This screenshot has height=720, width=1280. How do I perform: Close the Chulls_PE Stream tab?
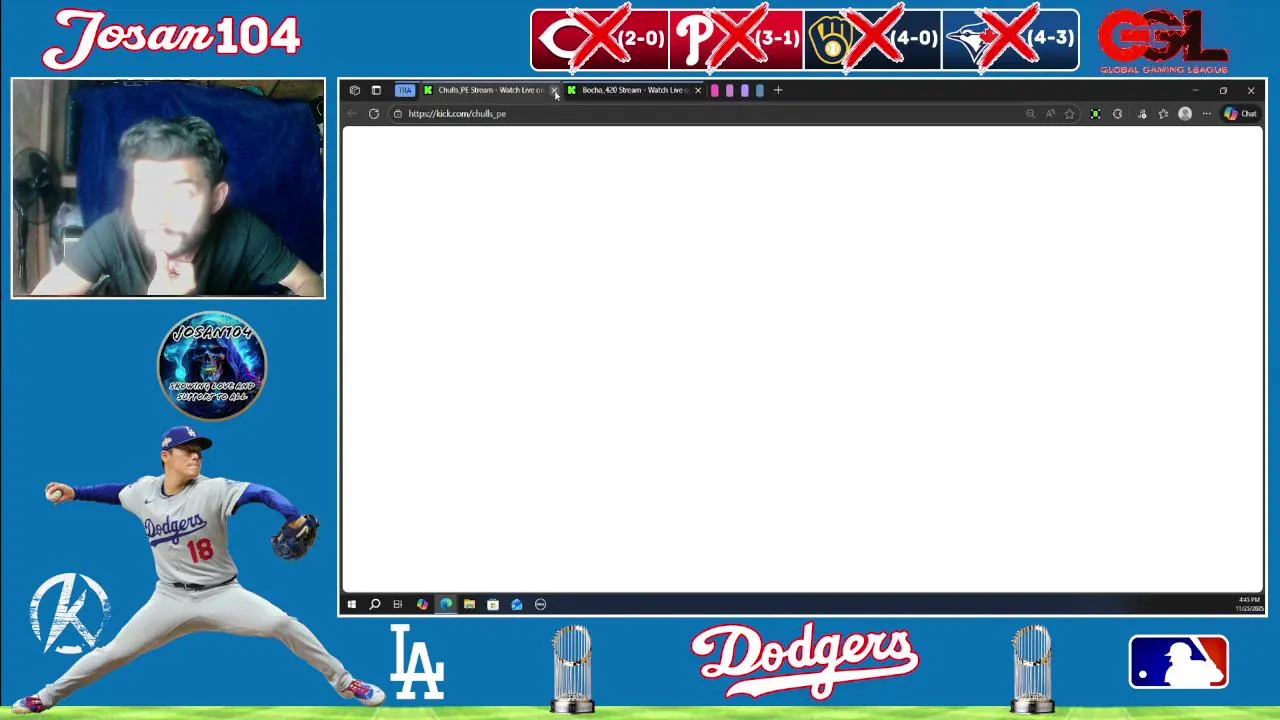(554, 90)
